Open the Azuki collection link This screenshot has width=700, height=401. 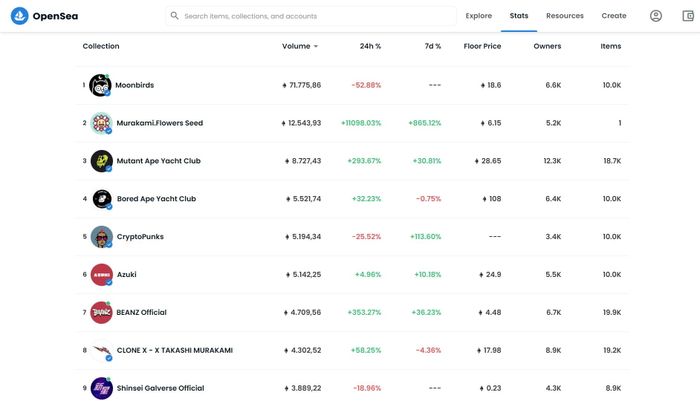127,275
